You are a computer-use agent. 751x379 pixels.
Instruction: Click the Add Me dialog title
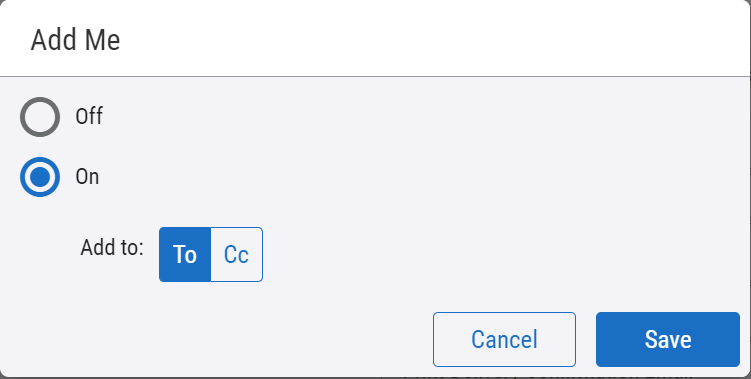[x=75, y=40]
